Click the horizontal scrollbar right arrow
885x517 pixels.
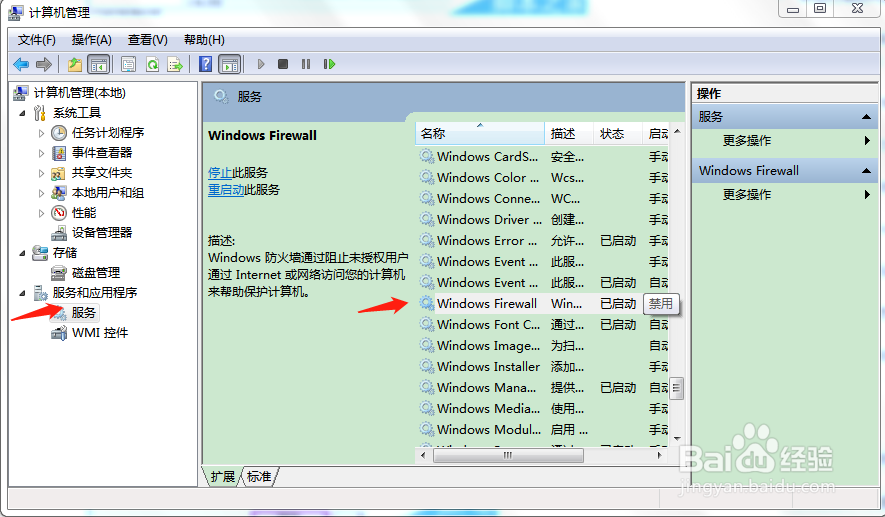click(x=660, y=455)
